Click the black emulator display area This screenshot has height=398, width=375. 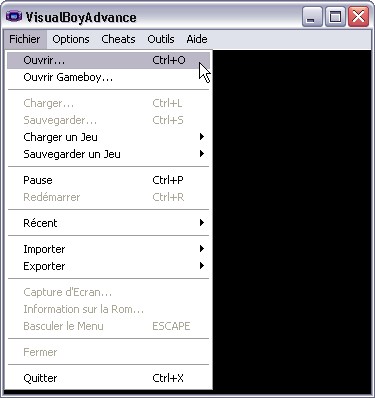coord(292,220)
